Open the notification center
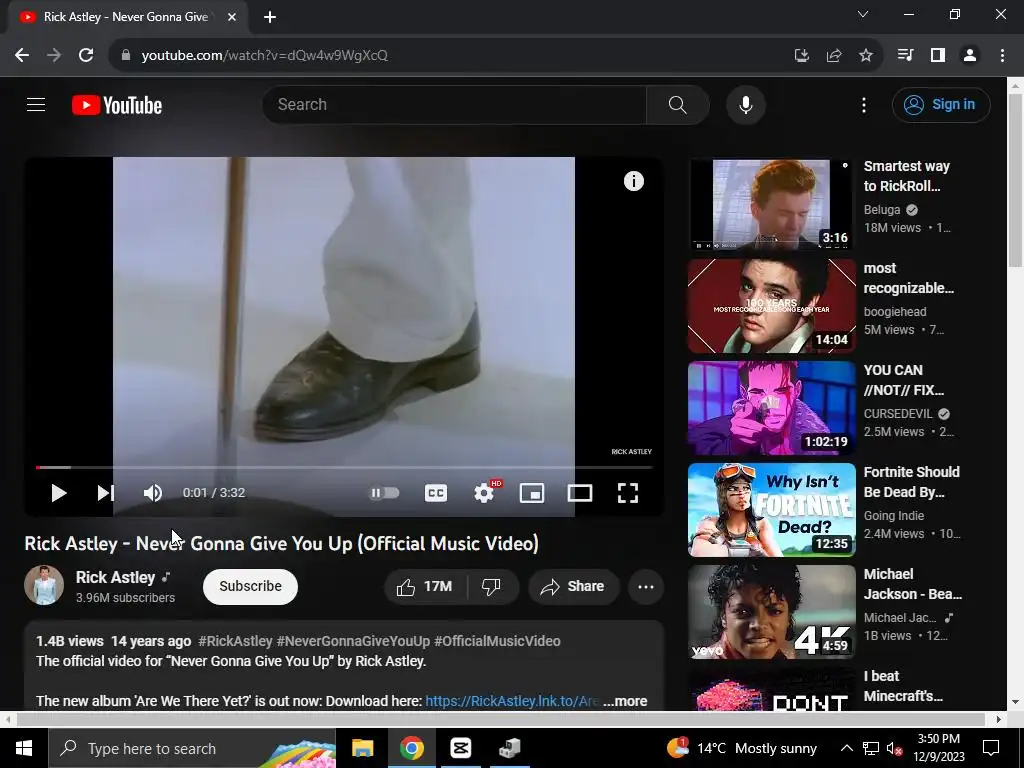The width and height of the screenshot is (1024, 768). click(x=991, y=748)
